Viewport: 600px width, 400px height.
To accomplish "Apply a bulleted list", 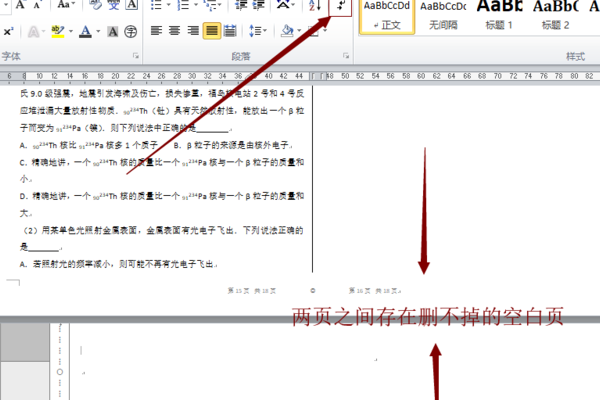I will 156,5.
